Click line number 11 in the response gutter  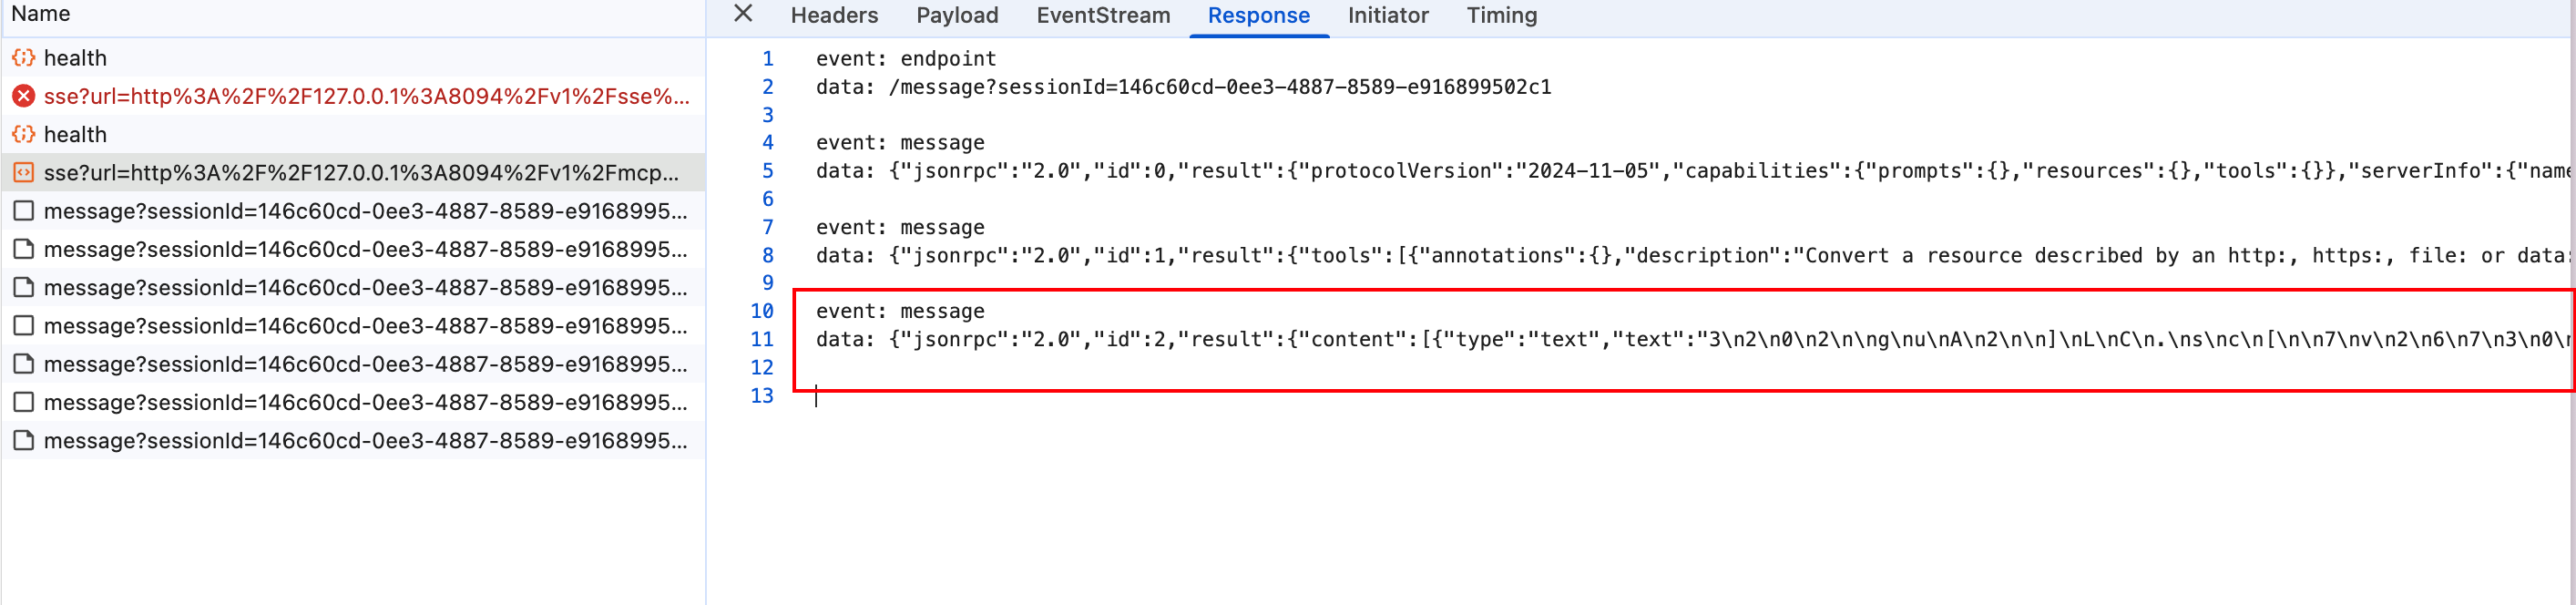pyautogui.click(x=762, y=340)
